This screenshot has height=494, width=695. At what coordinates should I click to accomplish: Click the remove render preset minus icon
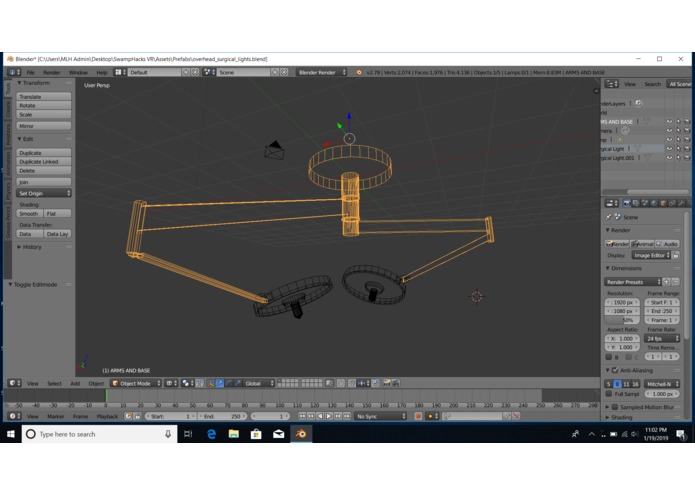(675, 282)
